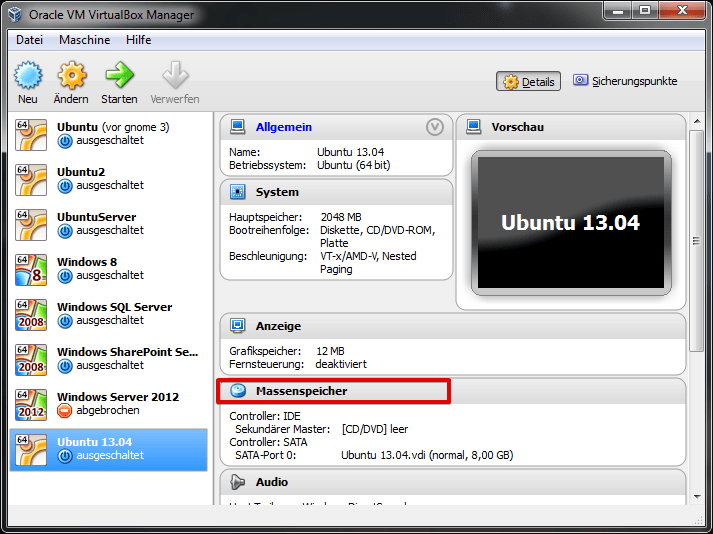Open the Sicherungspunkte snapshots view

click(625, 81)
